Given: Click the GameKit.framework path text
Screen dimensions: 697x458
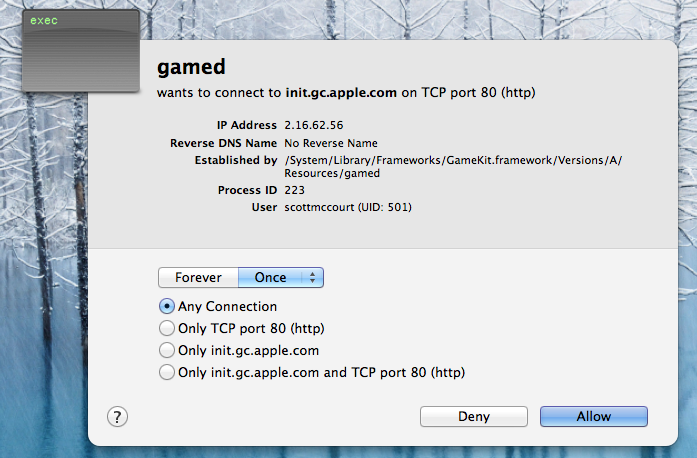Looking at the screenshot, I should click(x=453, y=166).
